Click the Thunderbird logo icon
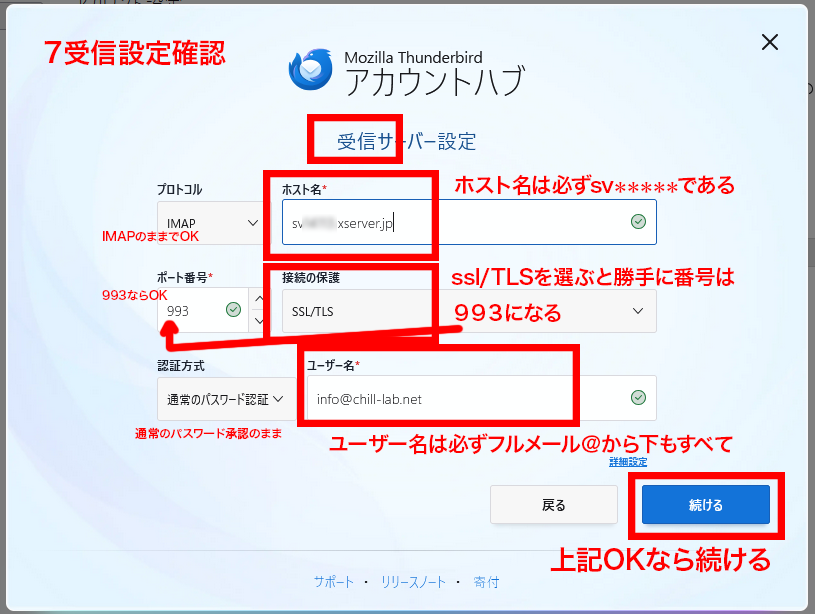Screen dimensions: 815x614 point(311,69)
